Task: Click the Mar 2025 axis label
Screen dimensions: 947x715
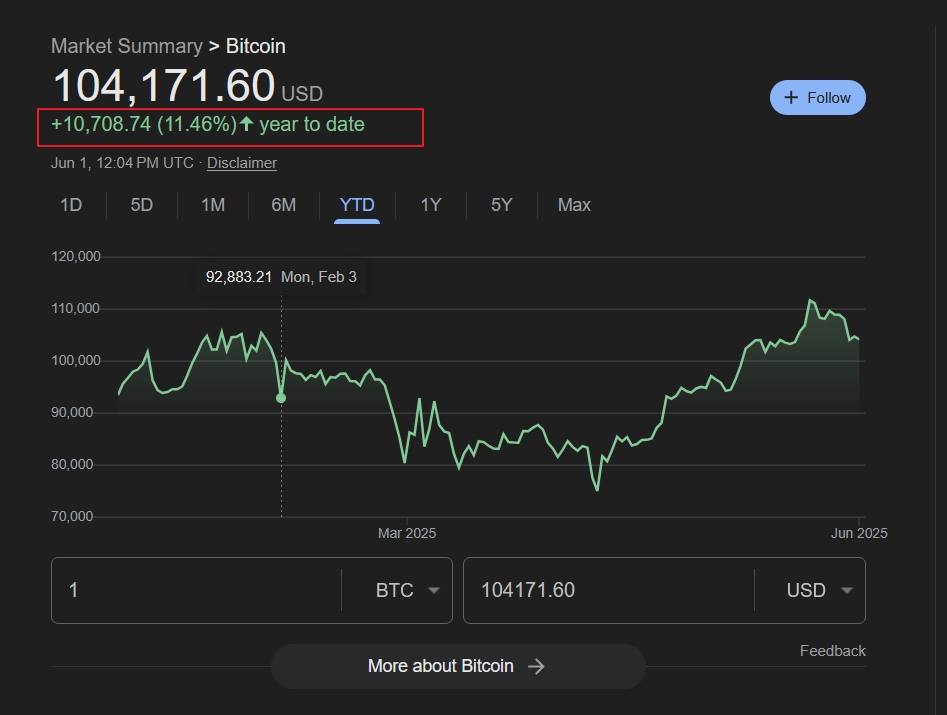Action: [x=407, y=533]
